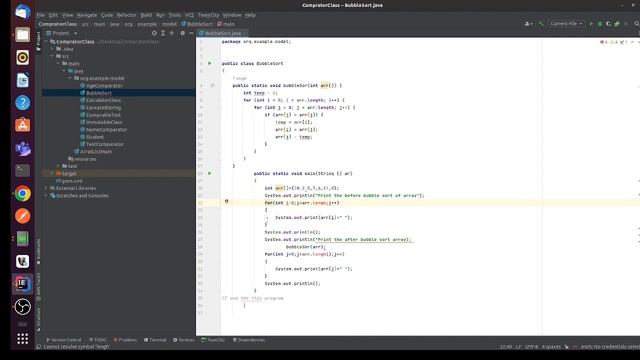
Task: Open TeamCity tool window at bottom
Action: click(x=213, y=340)
